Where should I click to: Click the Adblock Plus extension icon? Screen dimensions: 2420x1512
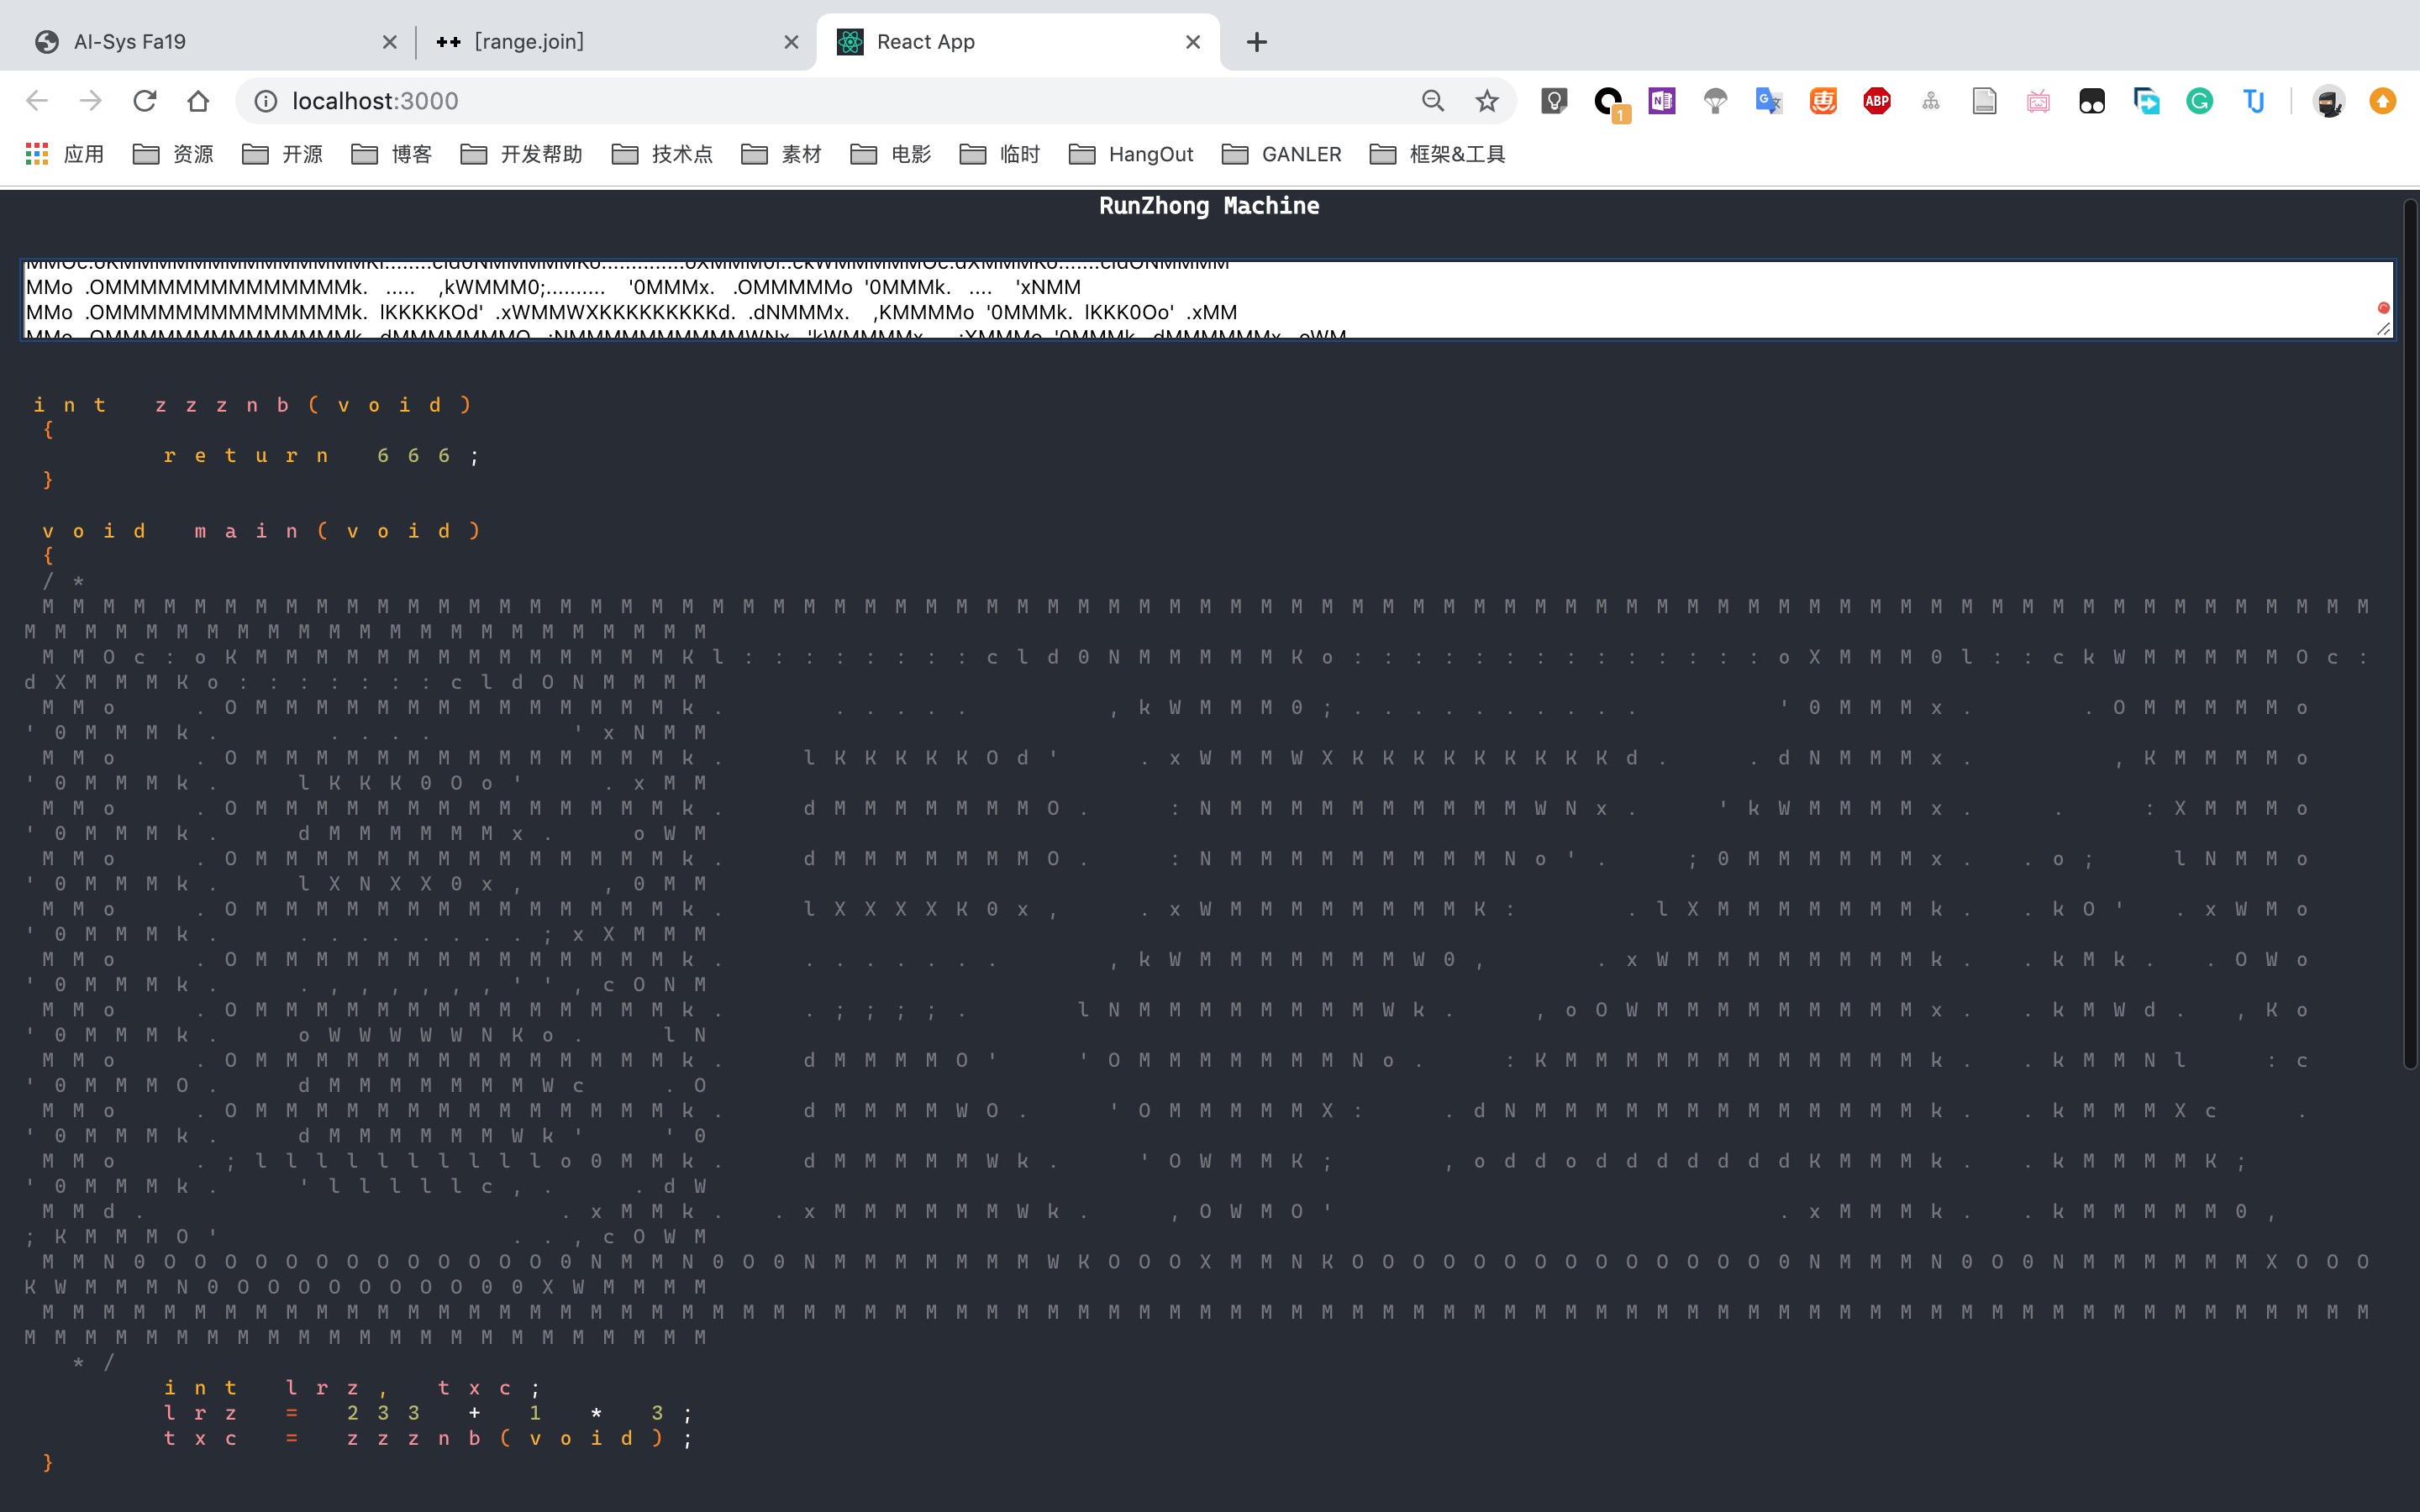pyautogui.click(x=1876, y=101)
